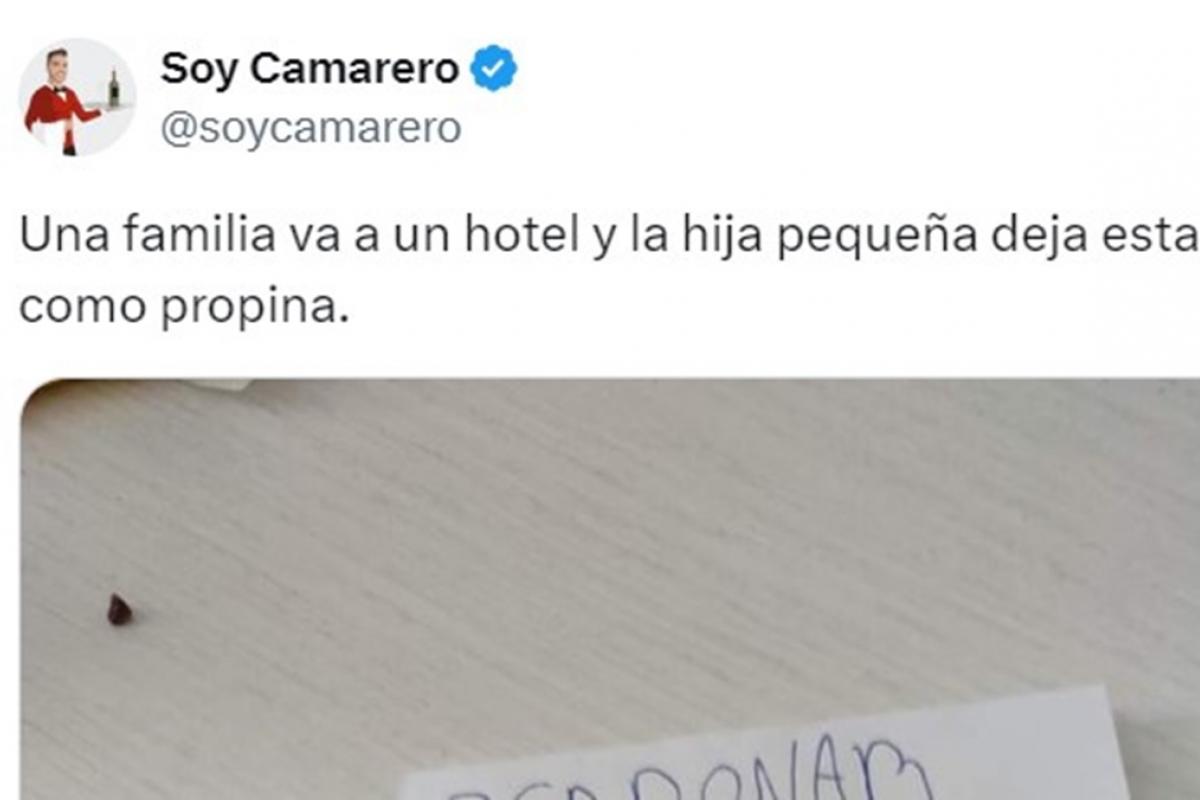Screen dimensions: 1200x800
Task: Click the waiter's red jacket in avatar
Action: (59, 108)
